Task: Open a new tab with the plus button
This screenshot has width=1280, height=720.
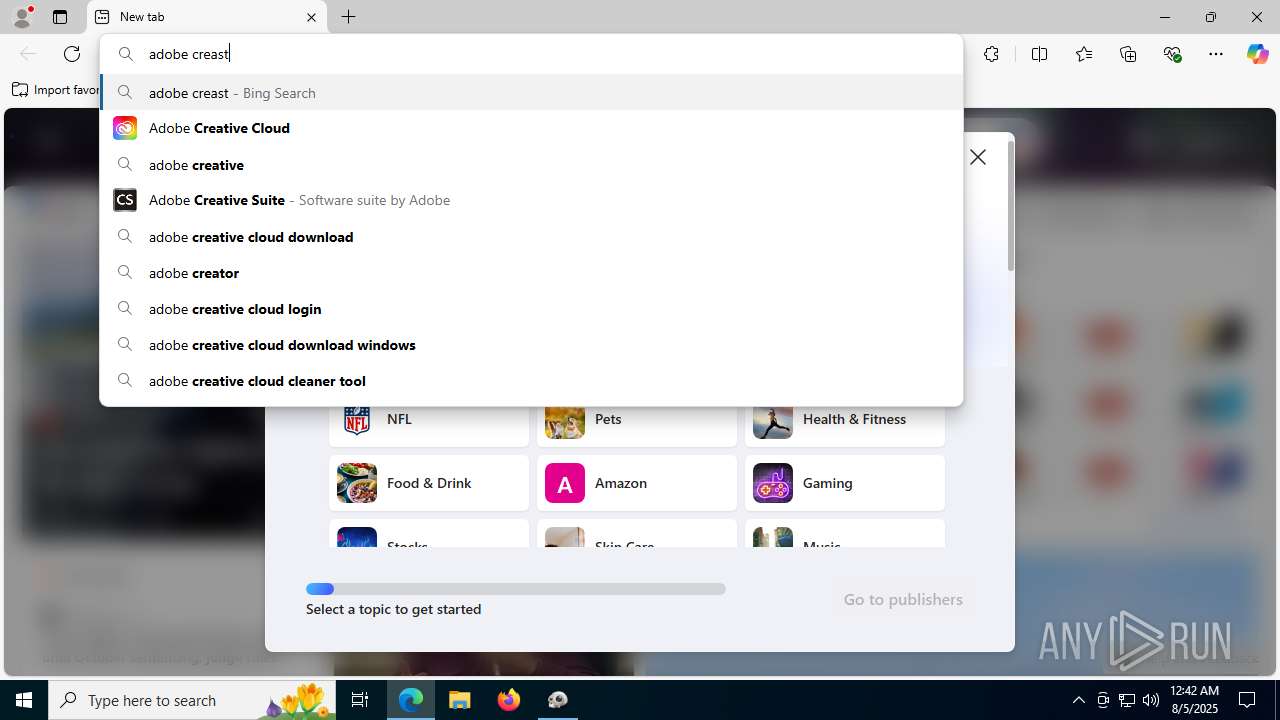Action: point(348,17)
